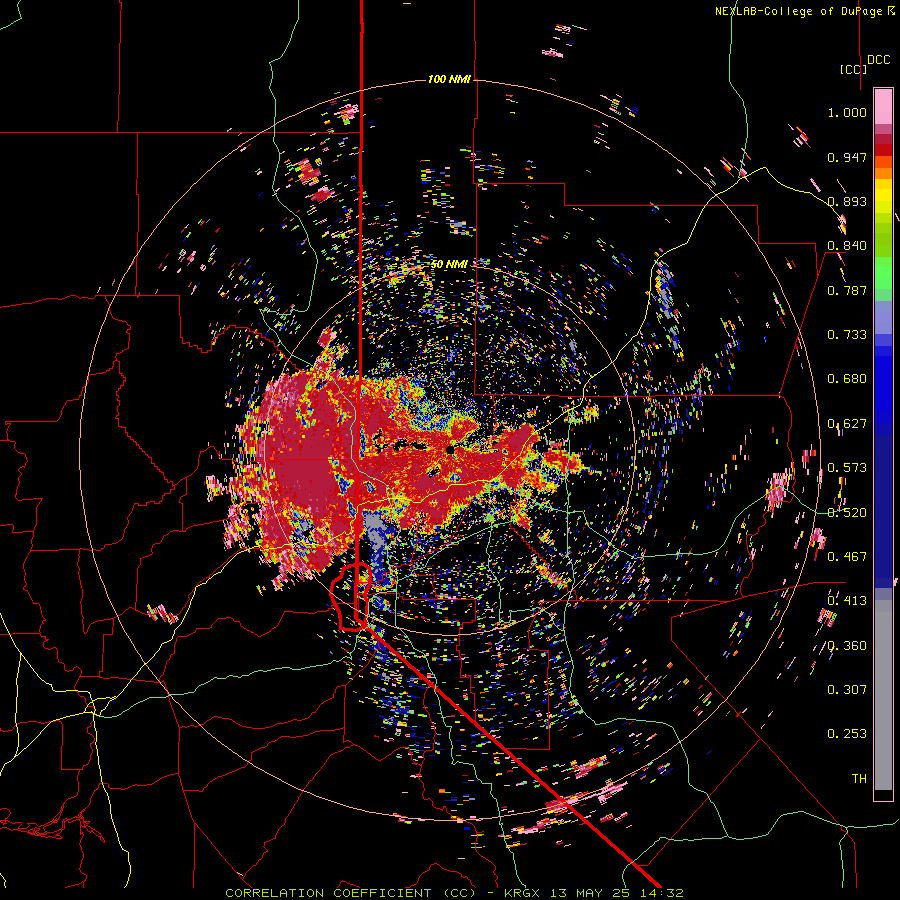Image resolution: width=900 pixels, height=900 pixels.
Task: Click the 1.000 legend value
Action: 847,112
